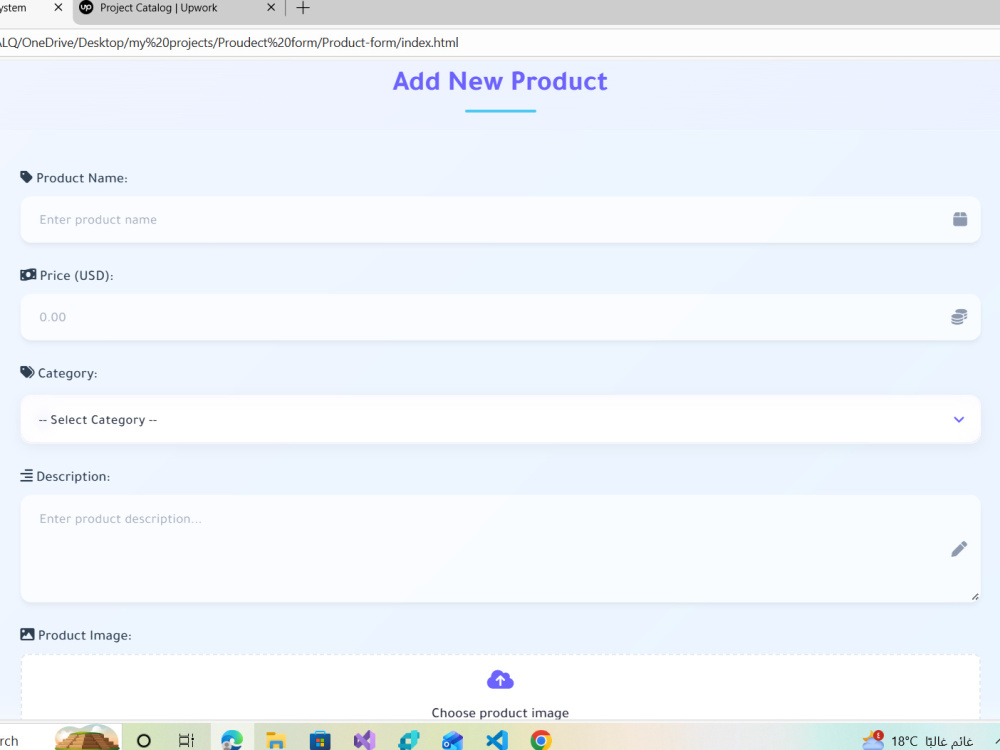Click the cloud upload icon
The image size is (1000, 750).
tap(500, 680)
